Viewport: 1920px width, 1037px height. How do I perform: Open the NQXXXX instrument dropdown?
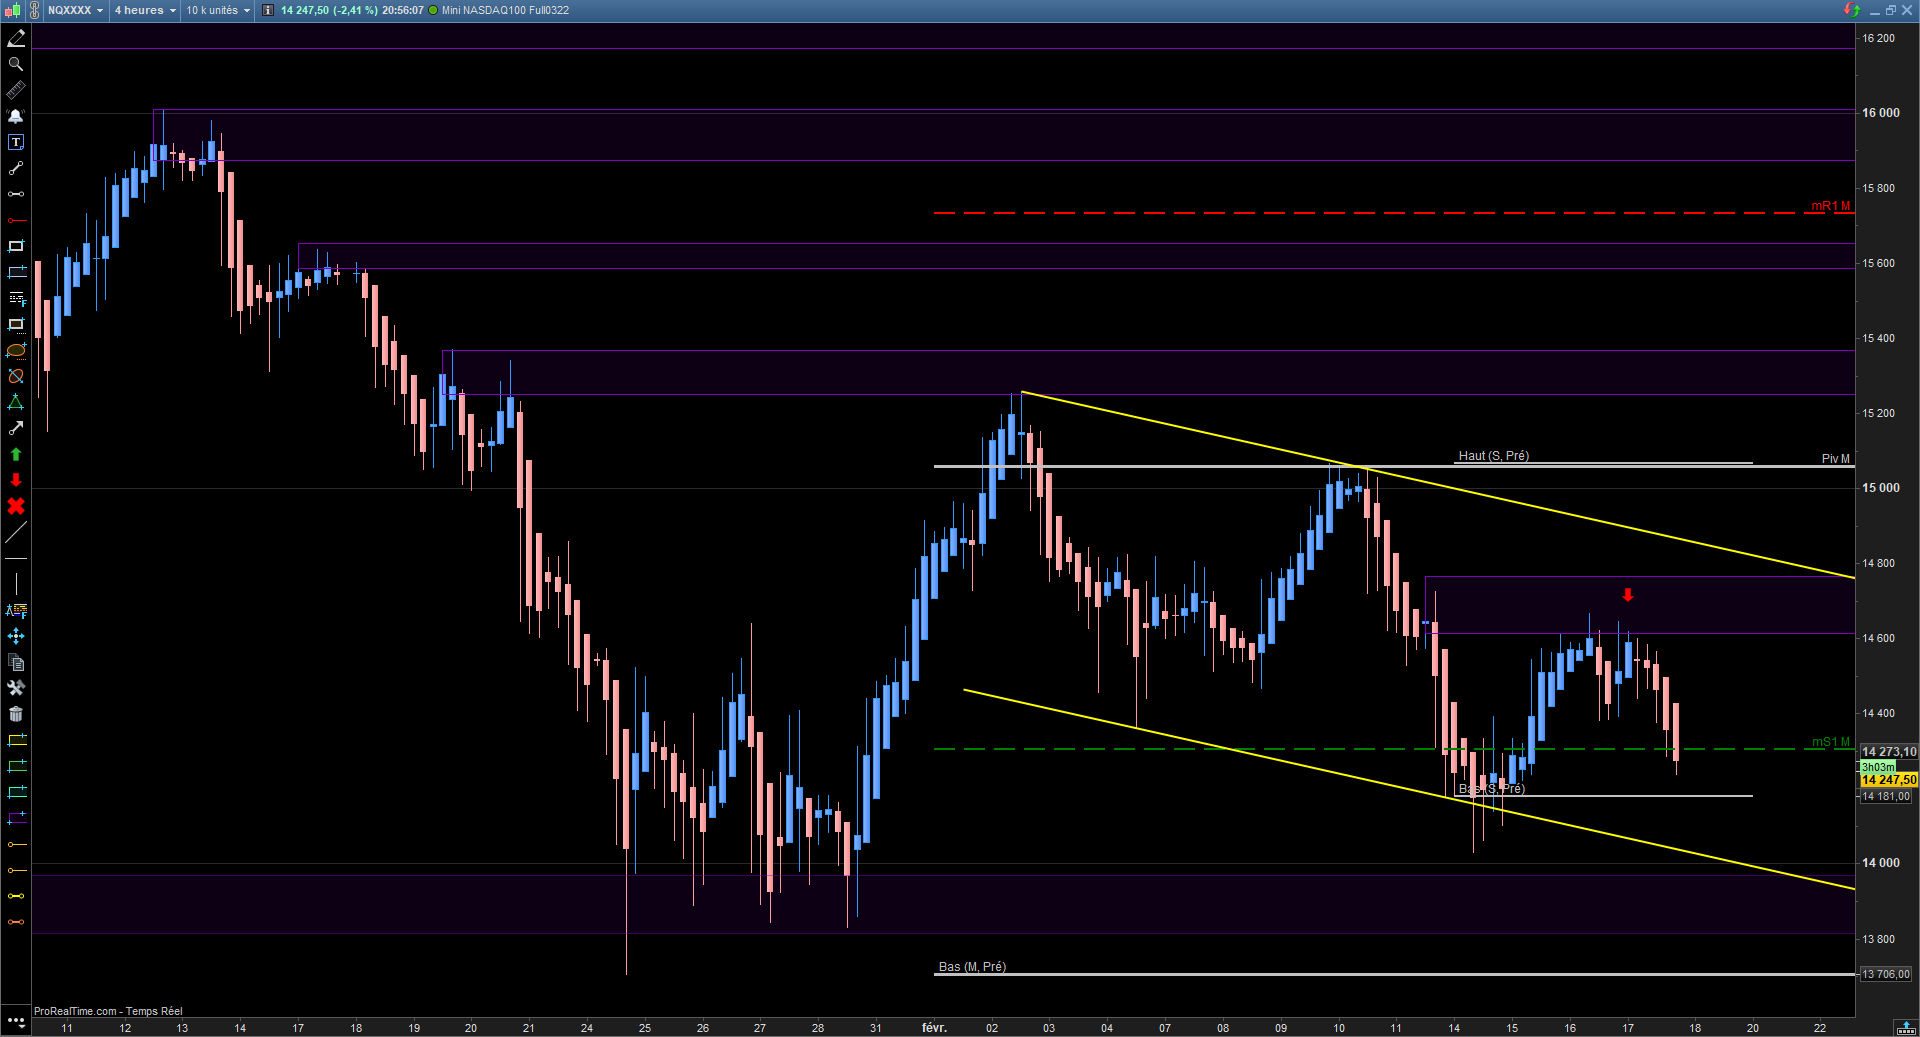(75, 10)
